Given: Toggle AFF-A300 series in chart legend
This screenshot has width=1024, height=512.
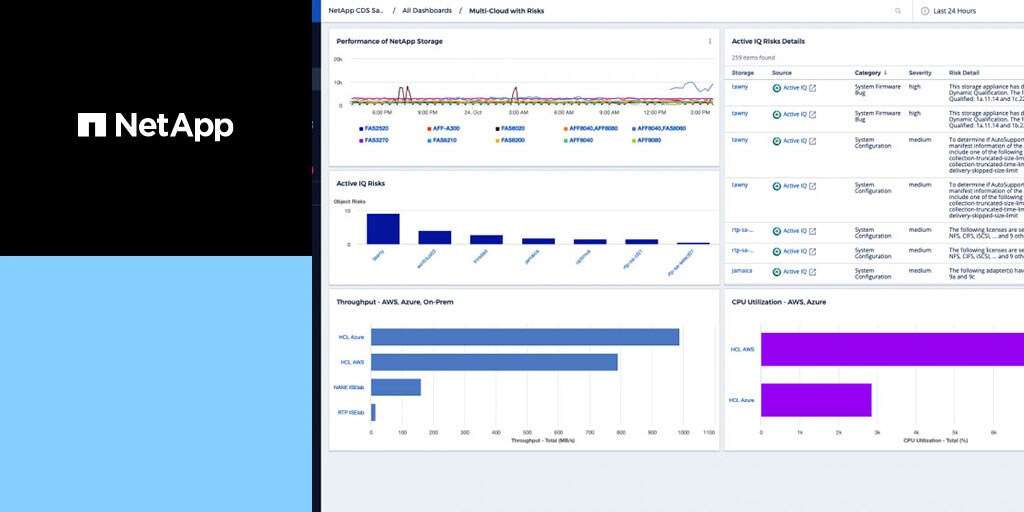Looking at the screenshot, I should (x=446, y=128).
